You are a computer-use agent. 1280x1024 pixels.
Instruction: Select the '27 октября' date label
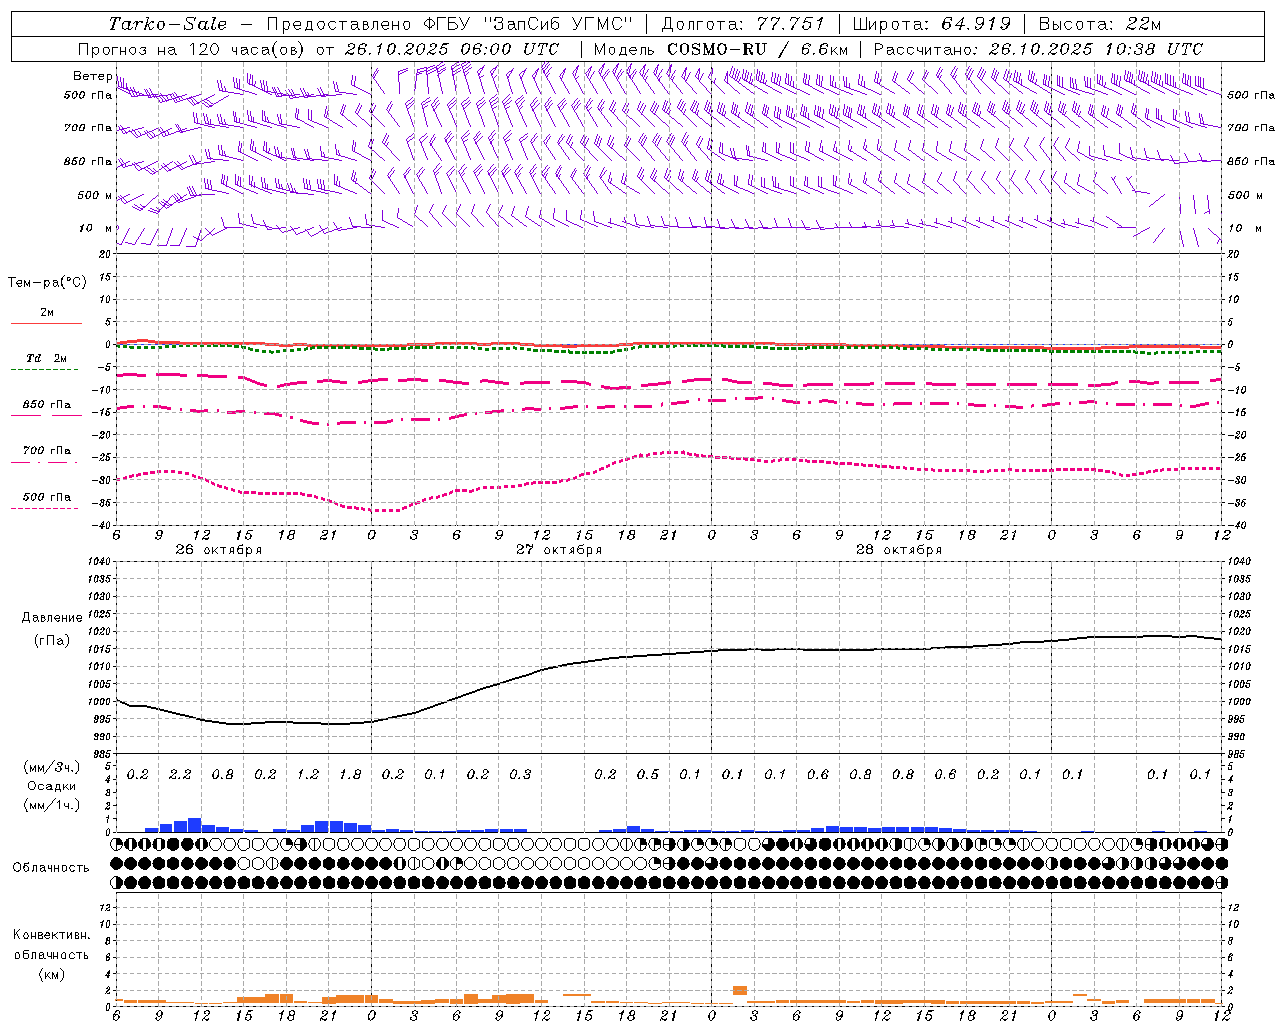coord(558,550)
